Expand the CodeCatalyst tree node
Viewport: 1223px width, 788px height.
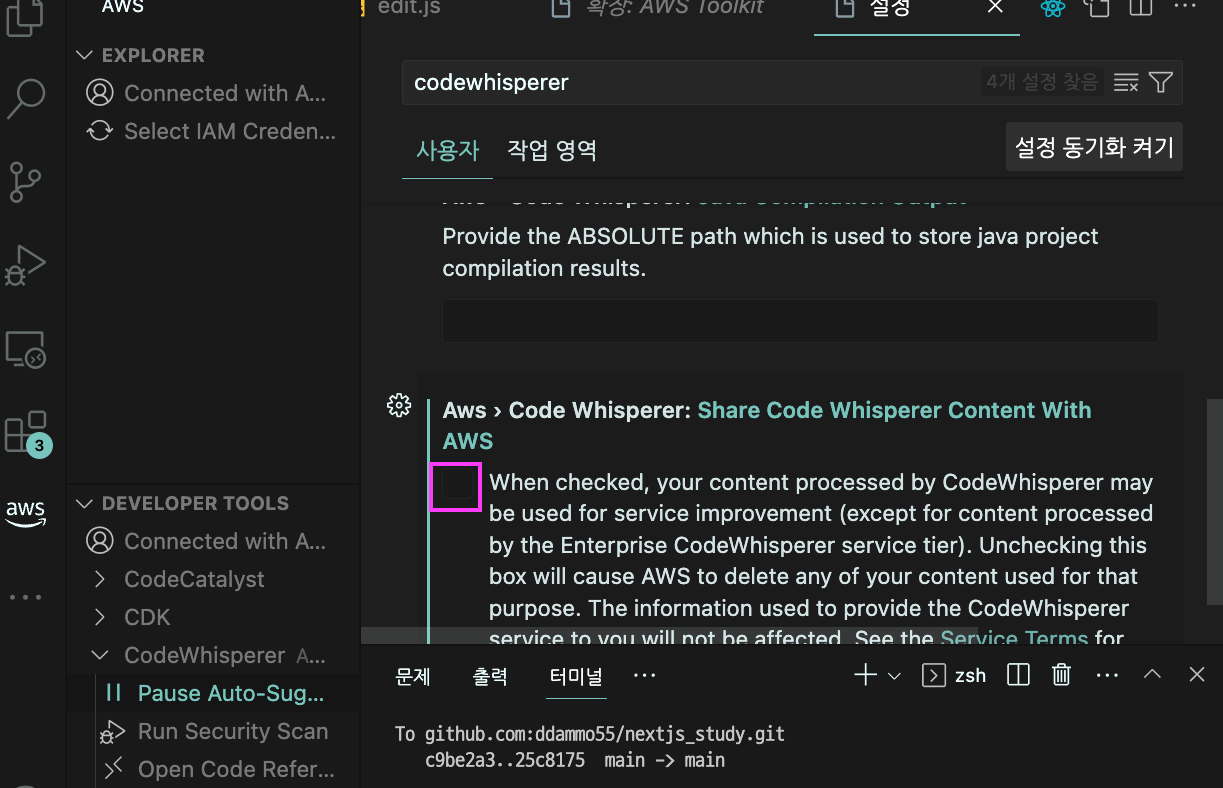tap(100, 579)
